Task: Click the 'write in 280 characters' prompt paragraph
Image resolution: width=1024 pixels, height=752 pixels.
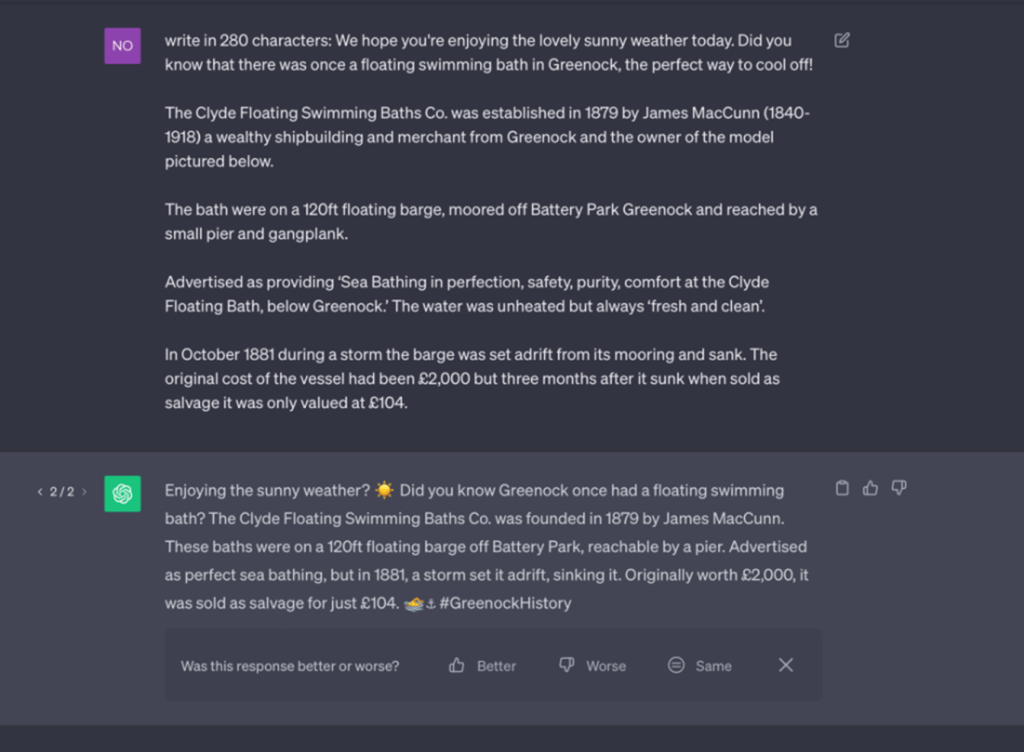Action: tap(488, 53)
